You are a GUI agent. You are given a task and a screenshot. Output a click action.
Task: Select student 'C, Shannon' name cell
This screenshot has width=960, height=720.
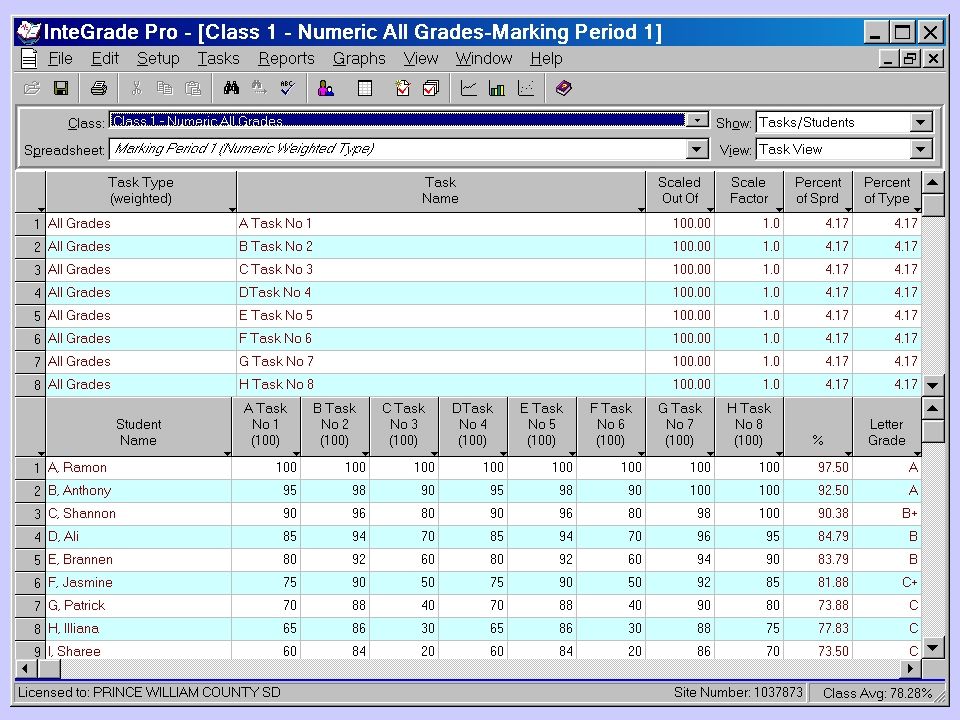point(138,513)
